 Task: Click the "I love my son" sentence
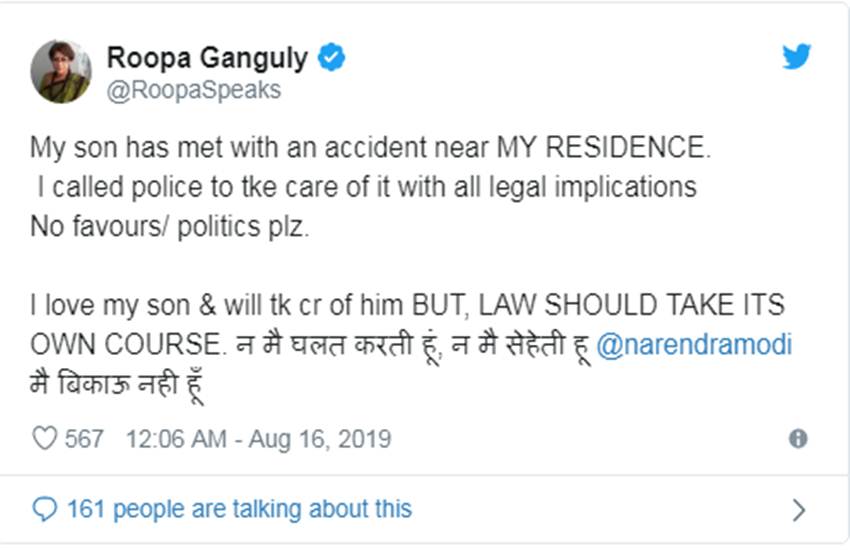tap(407, 305)
